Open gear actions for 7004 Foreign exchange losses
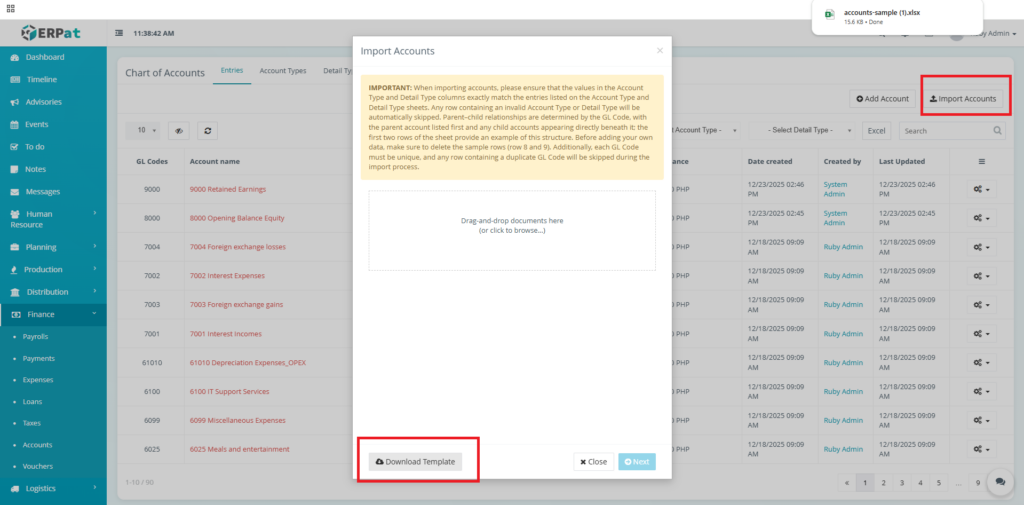 point(982,247)
